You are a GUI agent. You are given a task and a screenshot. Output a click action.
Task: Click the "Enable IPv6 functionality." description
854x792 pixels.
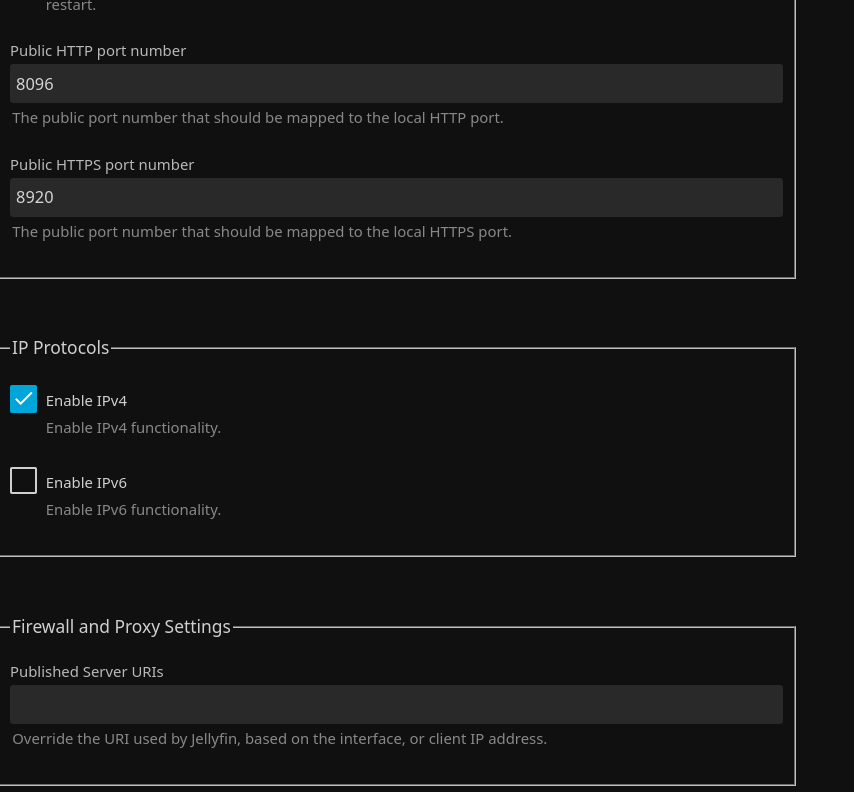click(133, 510)
